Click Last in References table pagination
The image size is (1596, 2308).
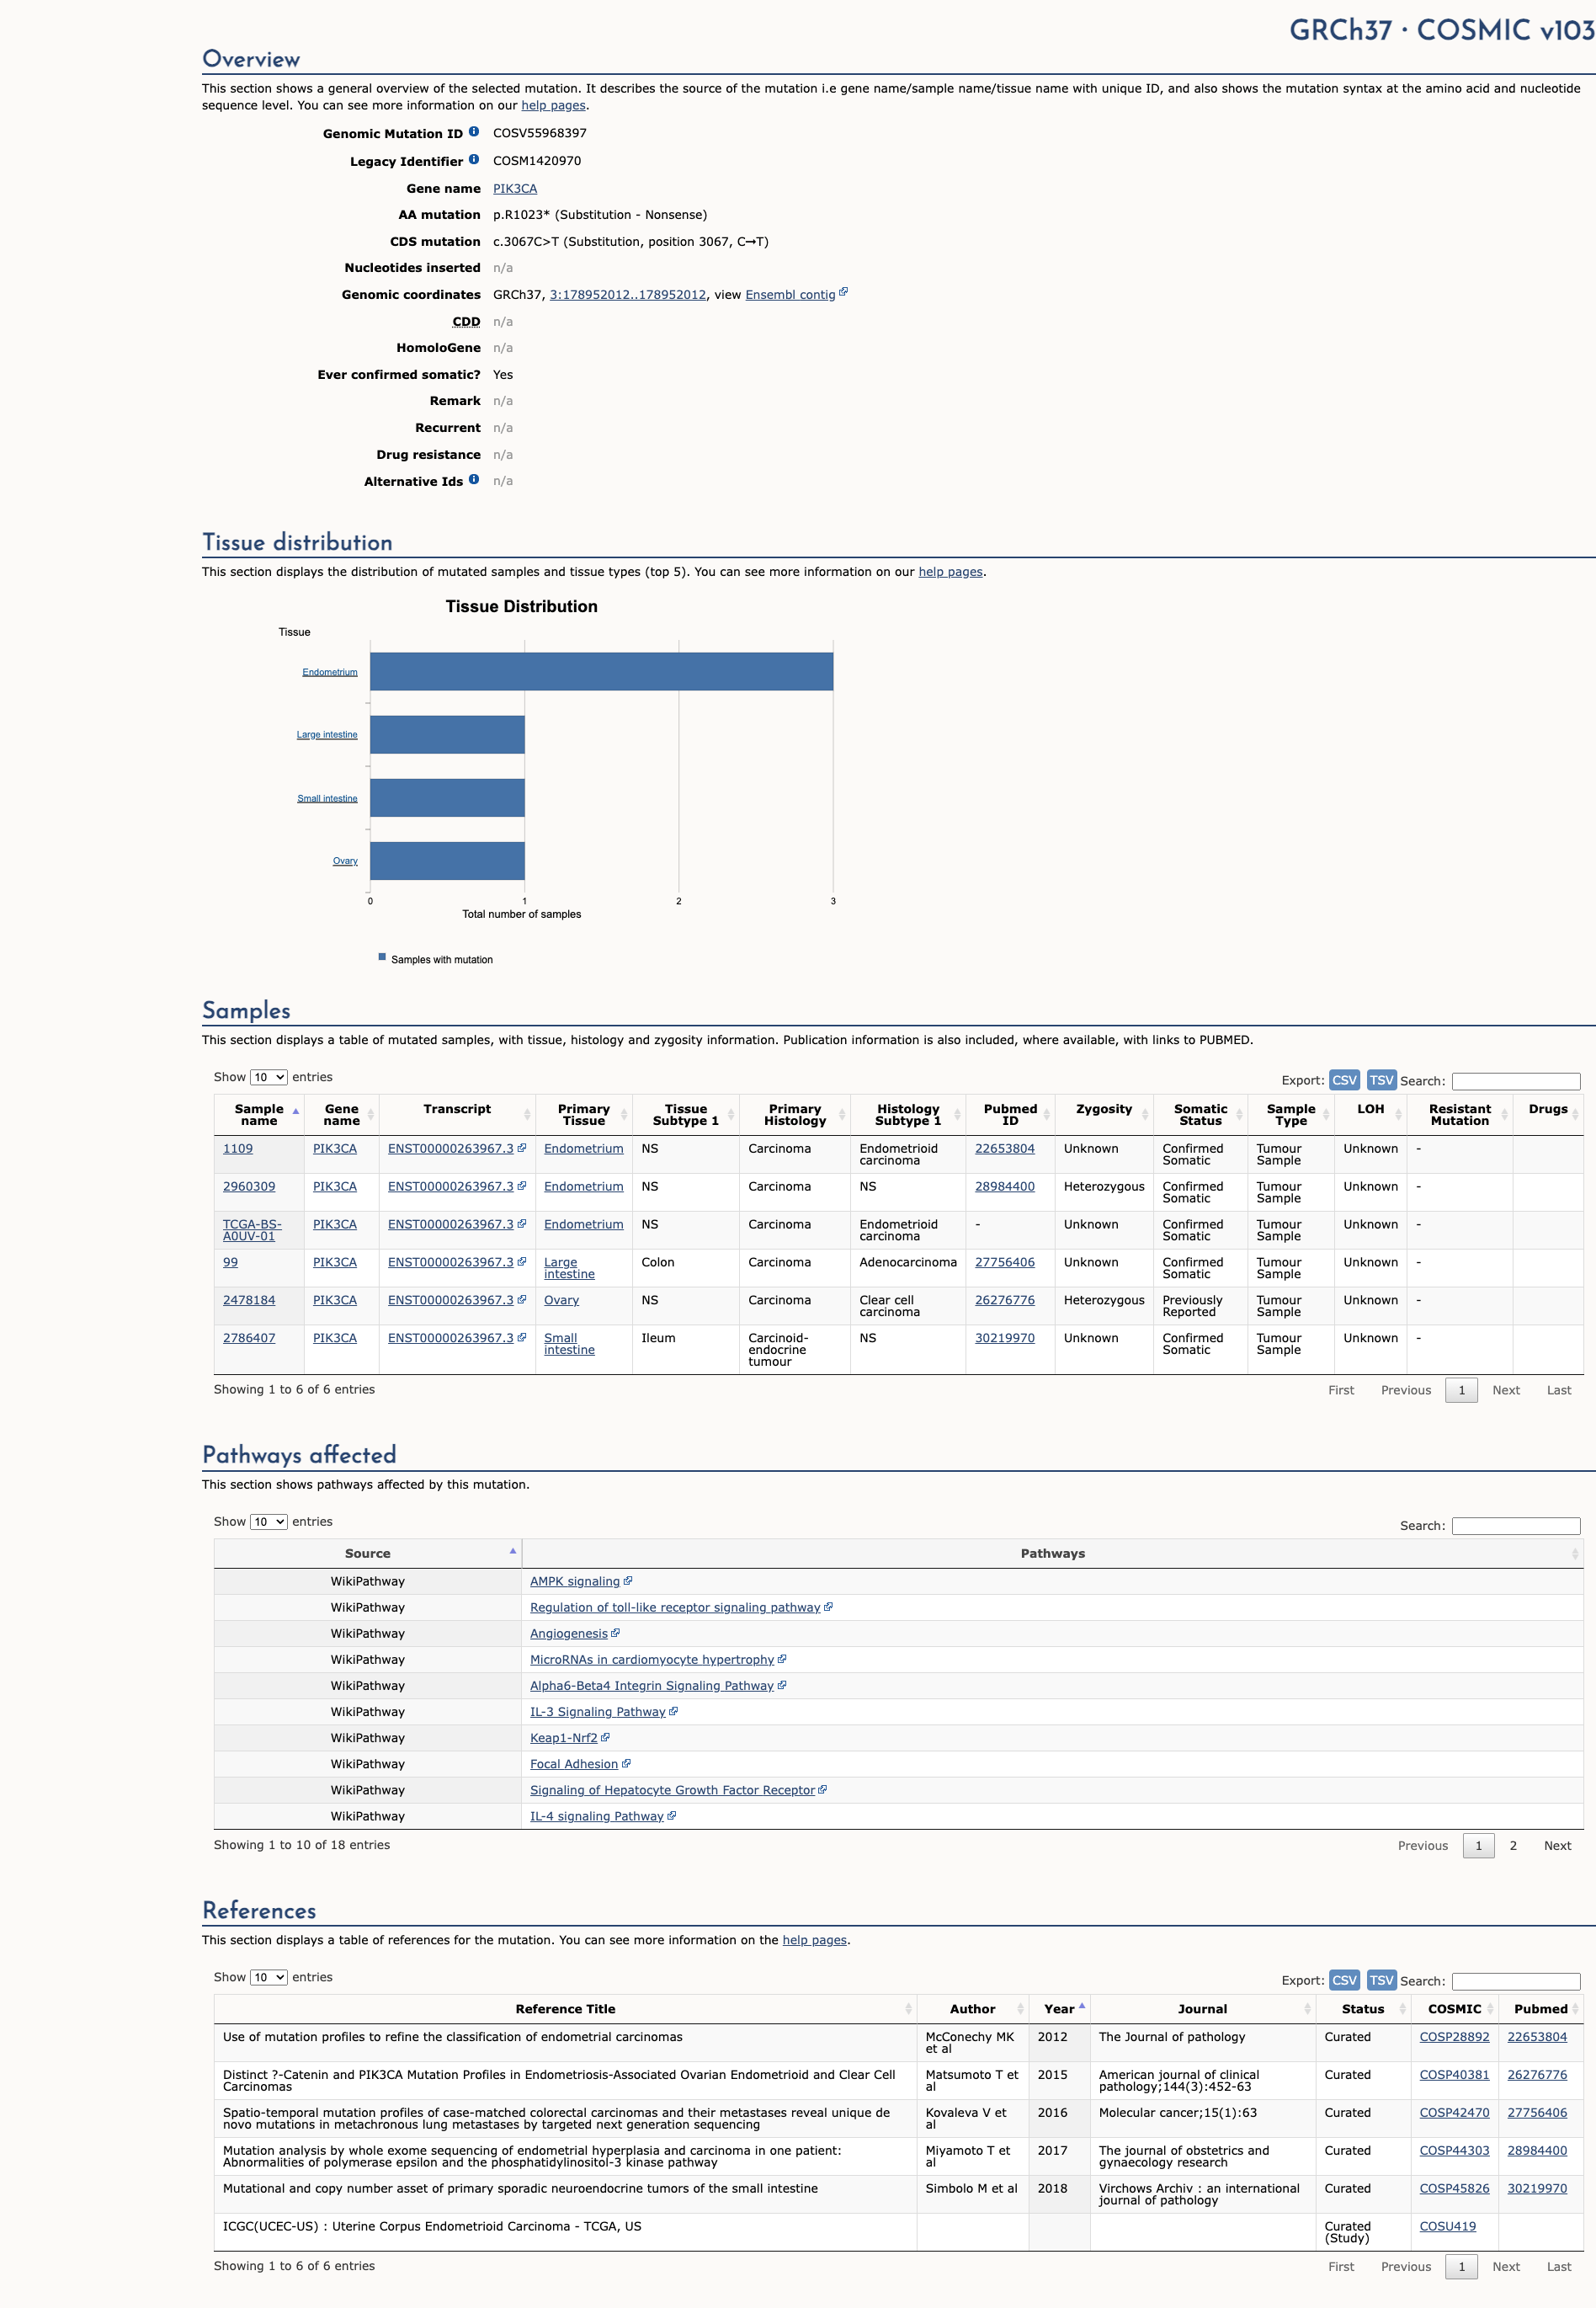(1559, 2267)
